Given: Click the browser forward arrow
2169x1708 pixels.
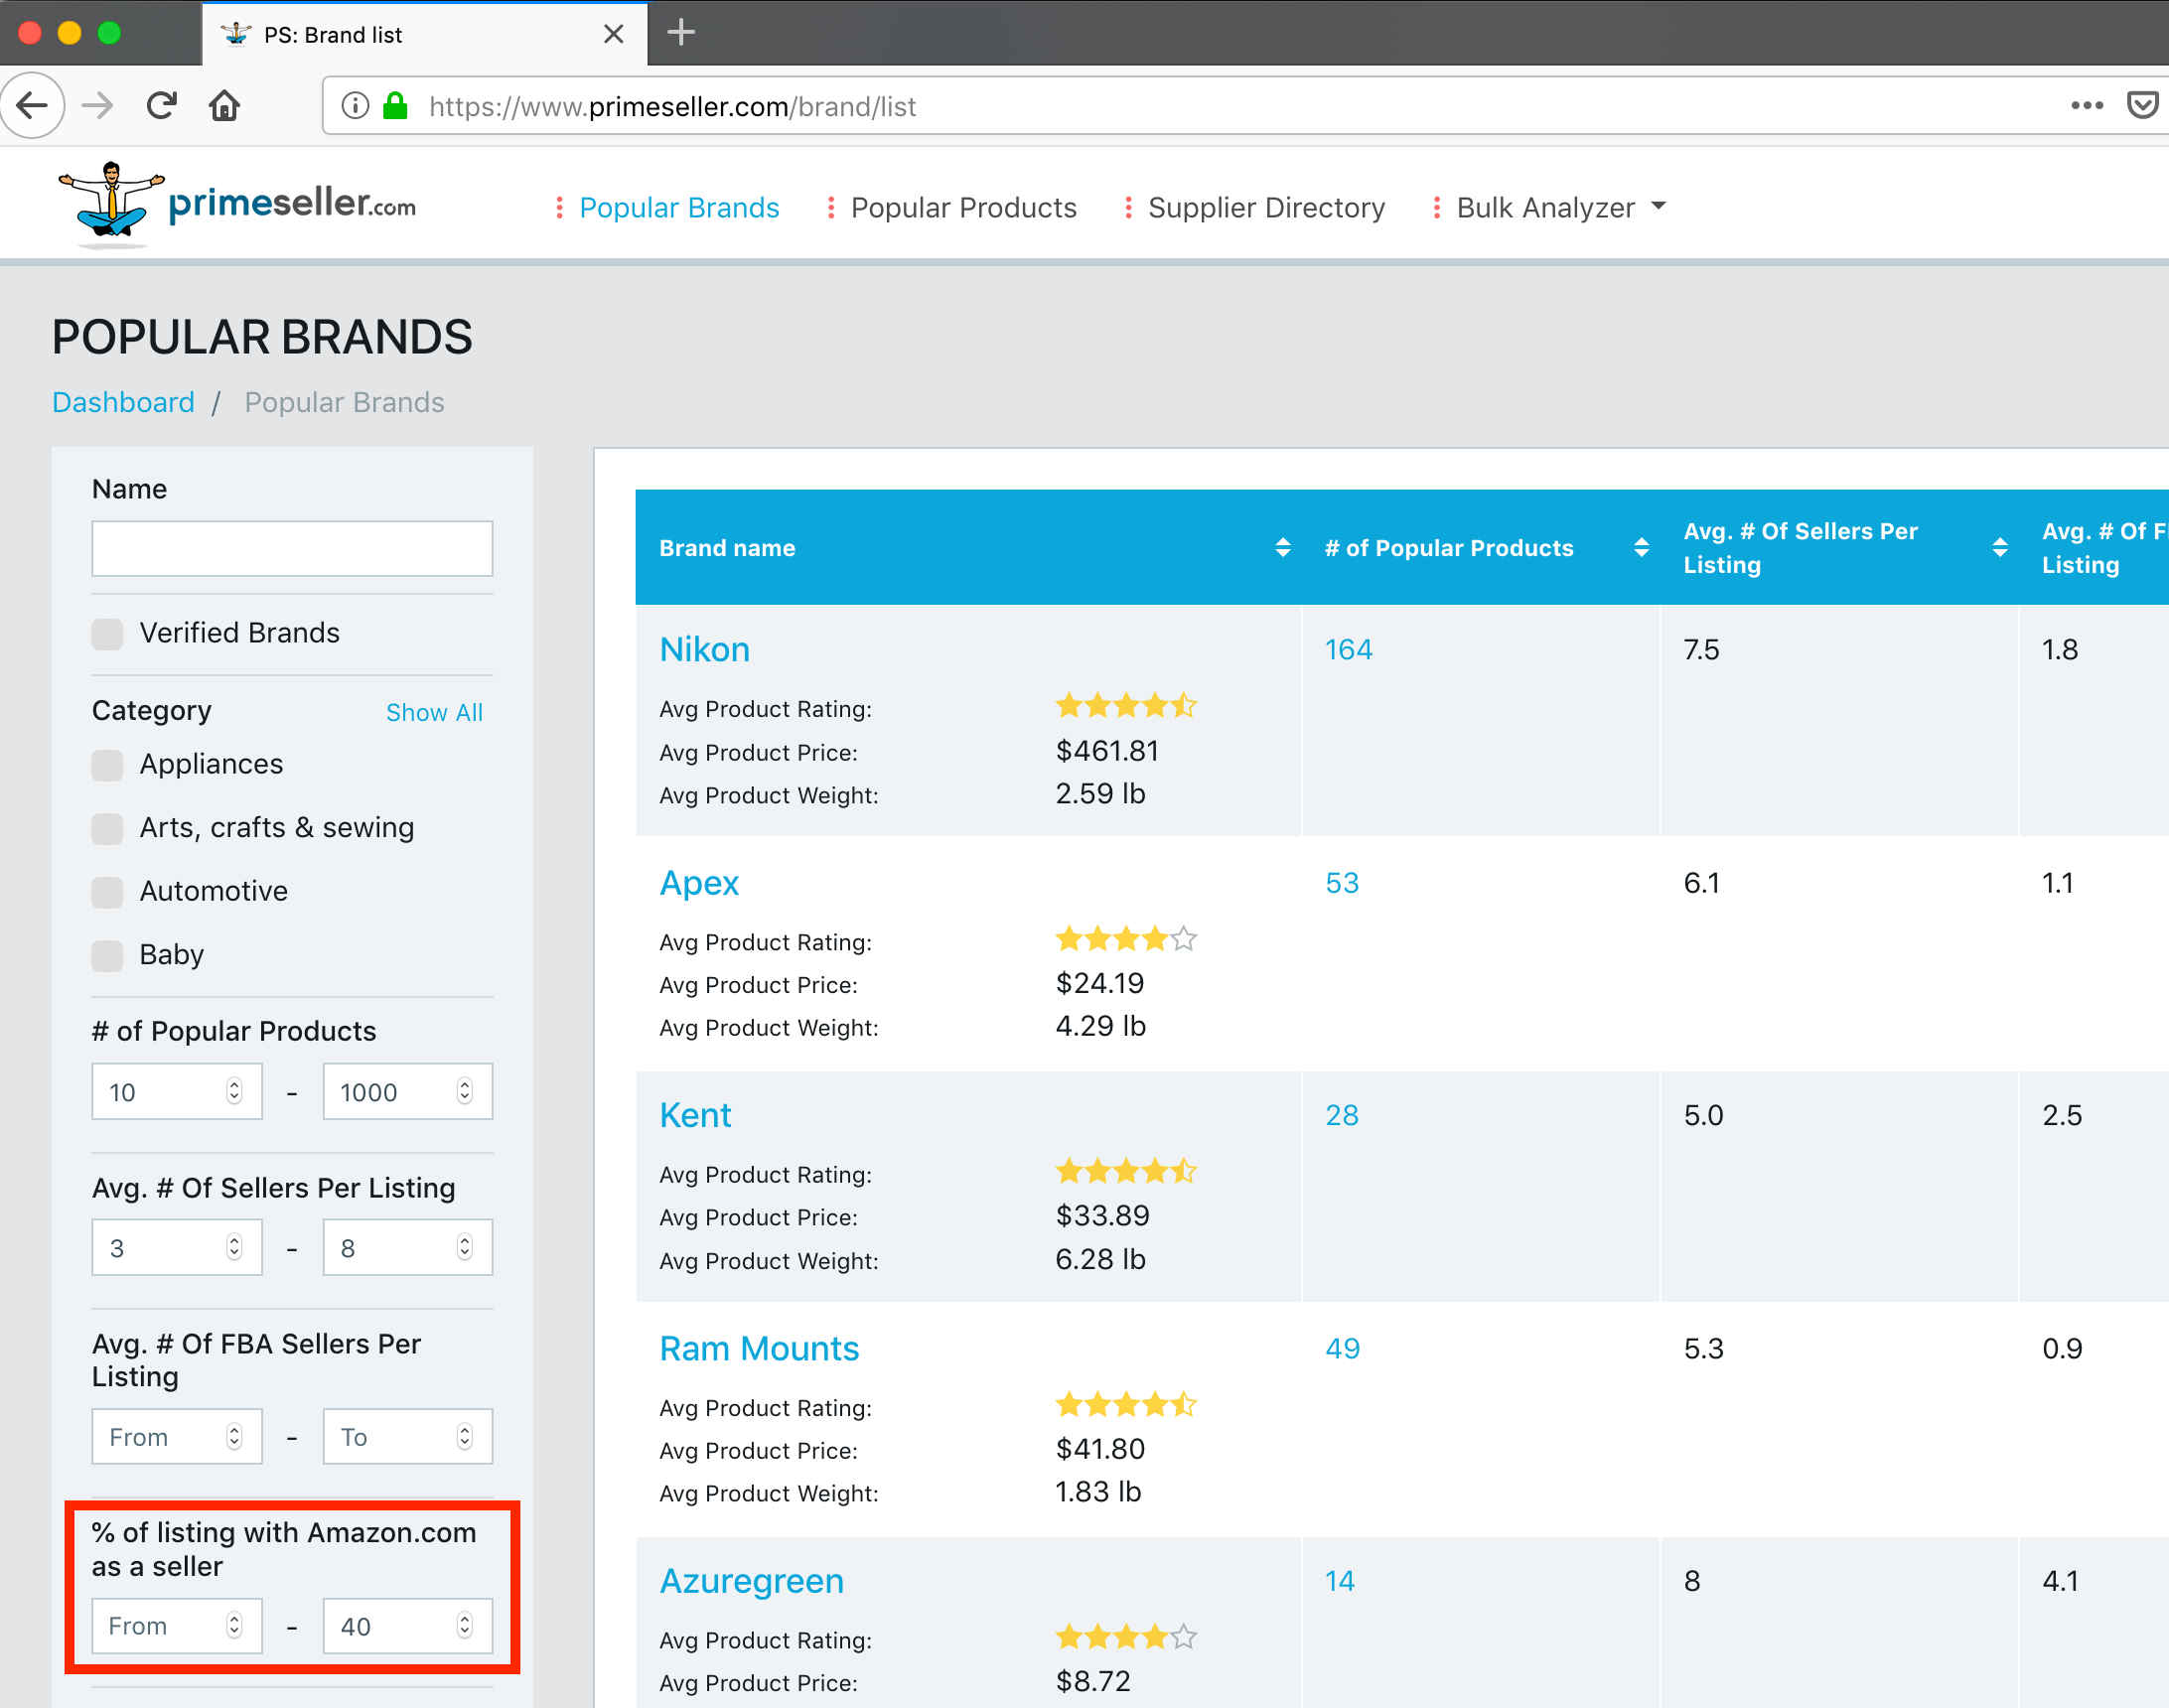Looking at the screenshot, I should tap(97, 105).
